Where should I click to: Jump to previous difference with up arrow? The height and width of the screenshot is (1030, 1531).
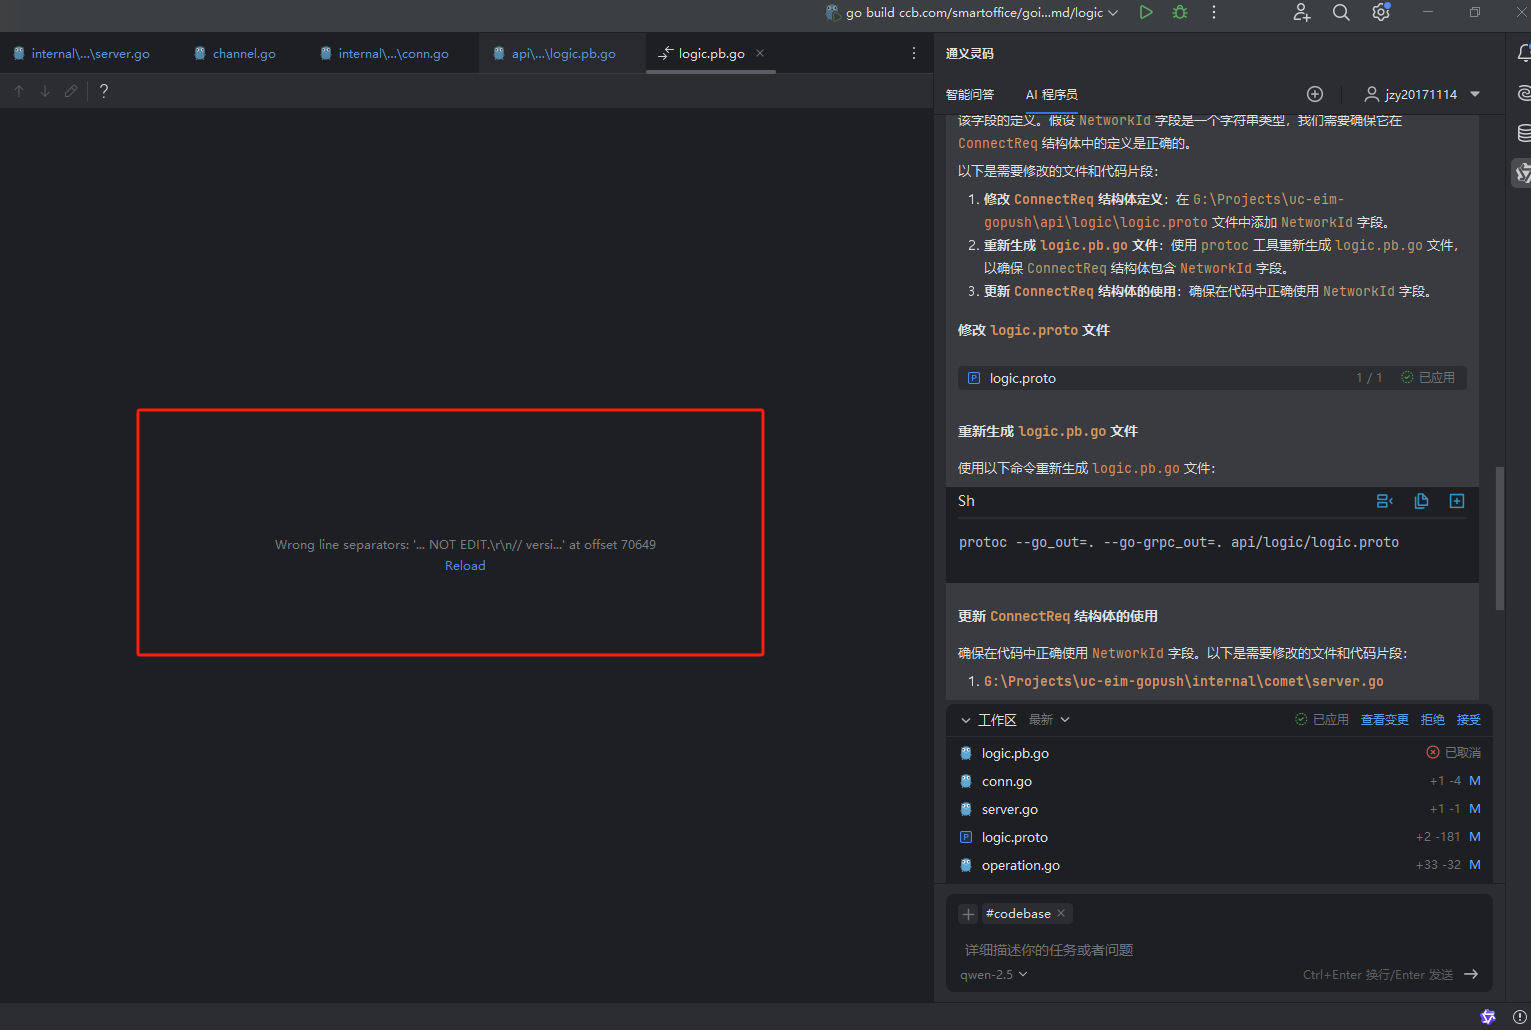[x=19, y=91]
